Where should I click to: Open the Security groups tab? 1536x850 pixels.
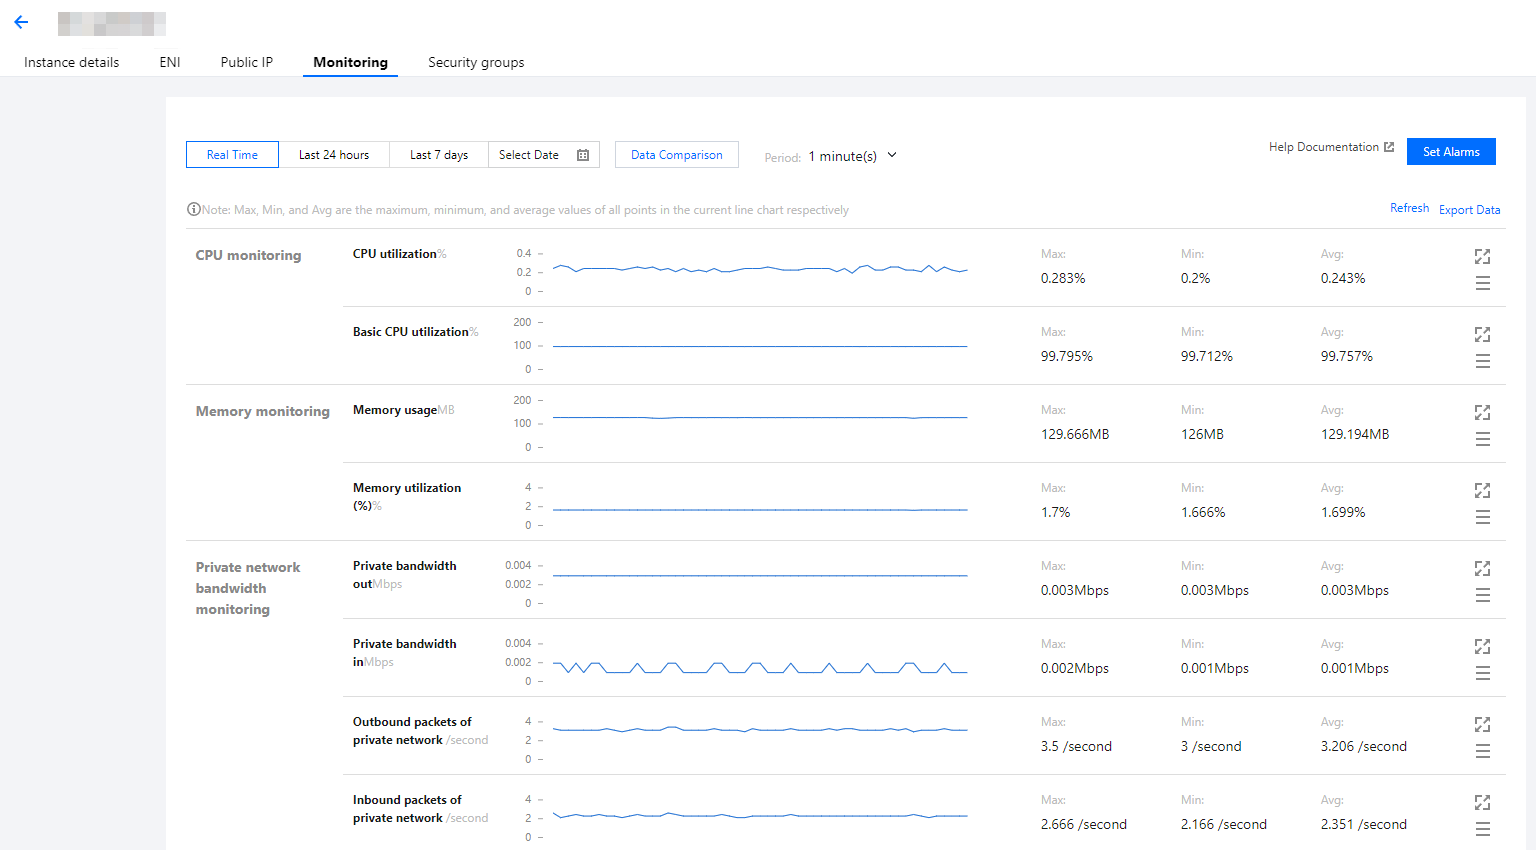pos(476,62)
